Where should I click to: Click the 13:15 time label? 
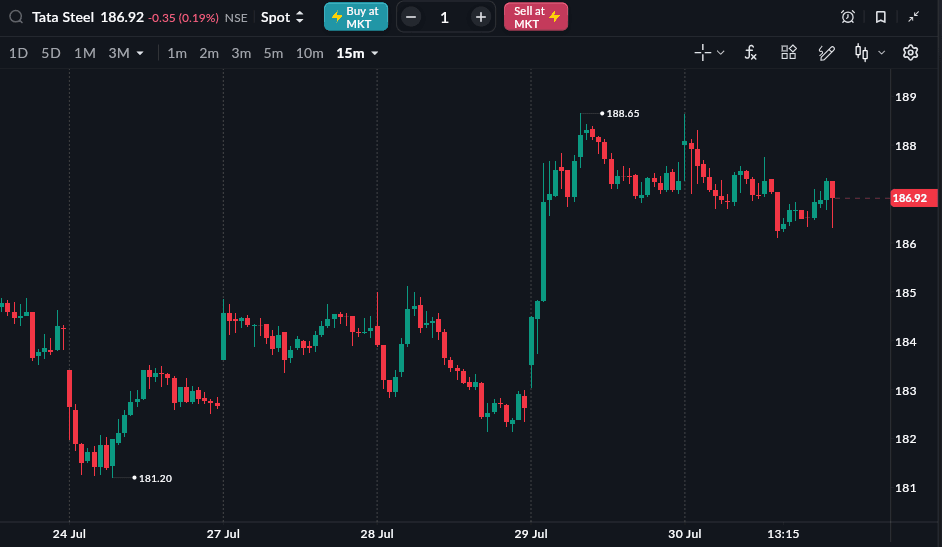(x=783, y=534)
